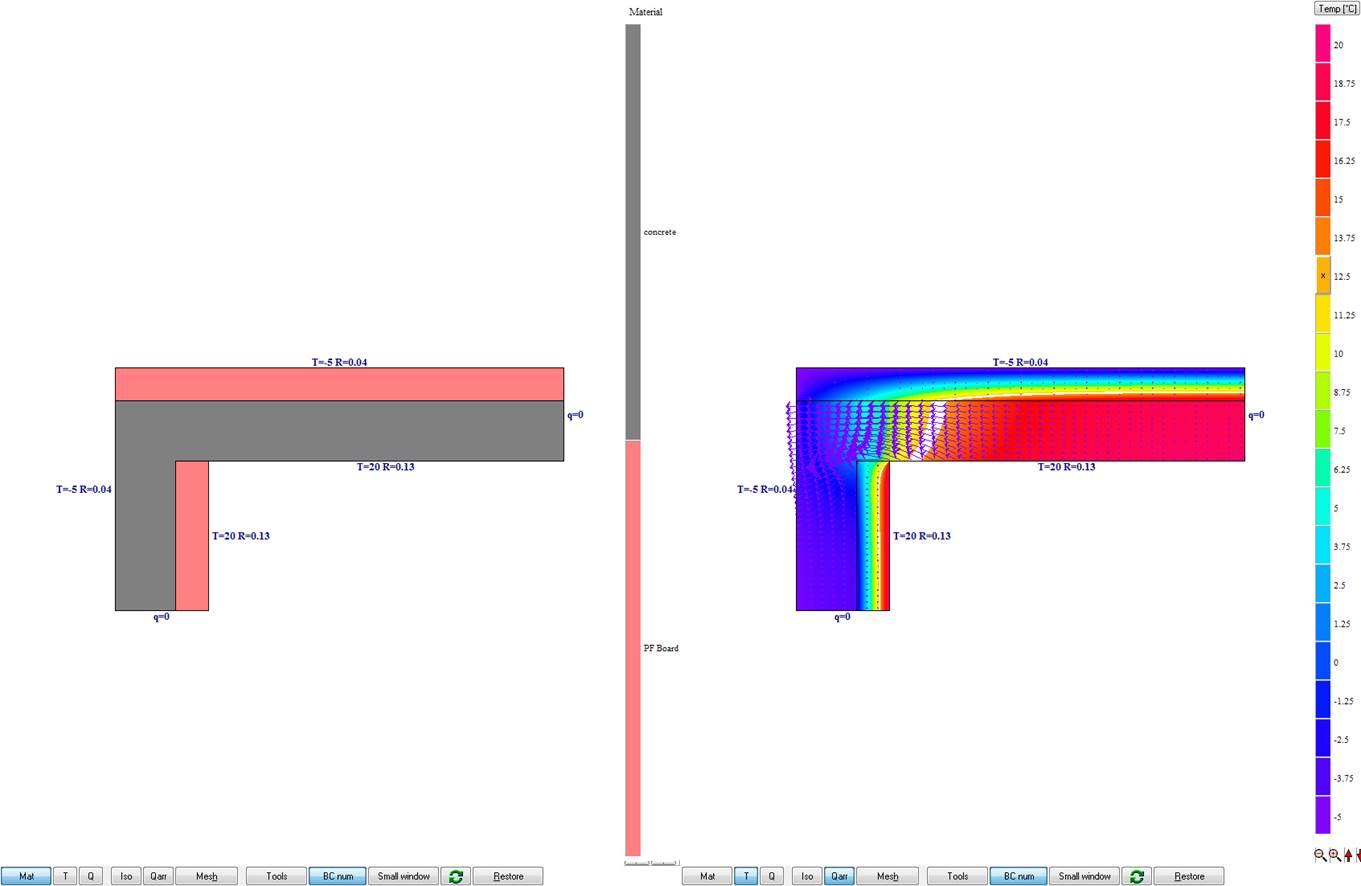Viewport: 1361px width, 886px height.
Task: Click green refresh icon in left toolbar
Action: click(456, 876)
